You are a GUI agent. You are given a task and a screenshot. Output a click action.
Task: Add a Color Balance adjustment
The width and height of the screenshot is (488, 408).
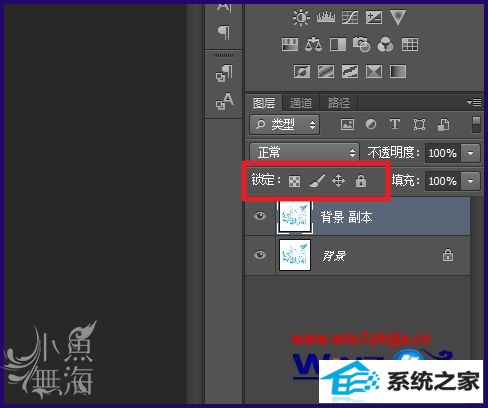coord(313,44)
